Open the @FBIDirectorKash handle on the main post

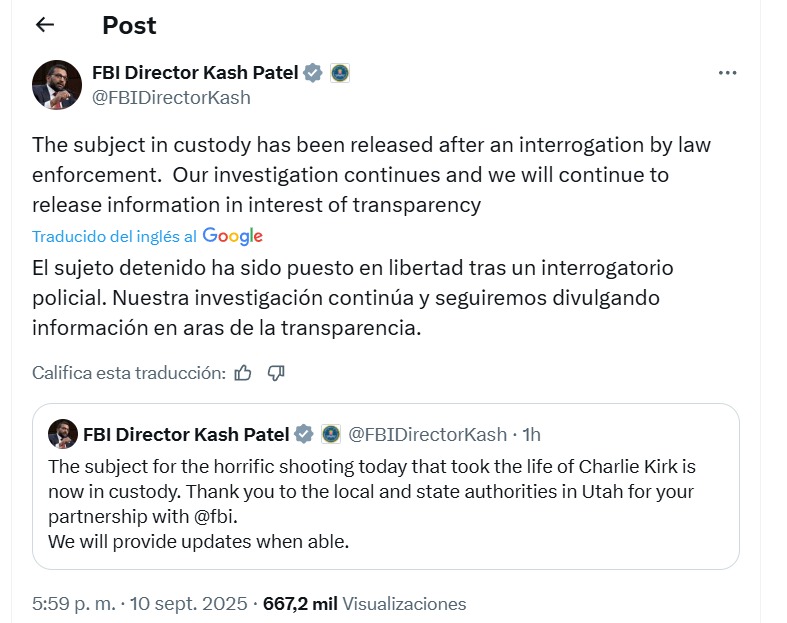[171, 97]
